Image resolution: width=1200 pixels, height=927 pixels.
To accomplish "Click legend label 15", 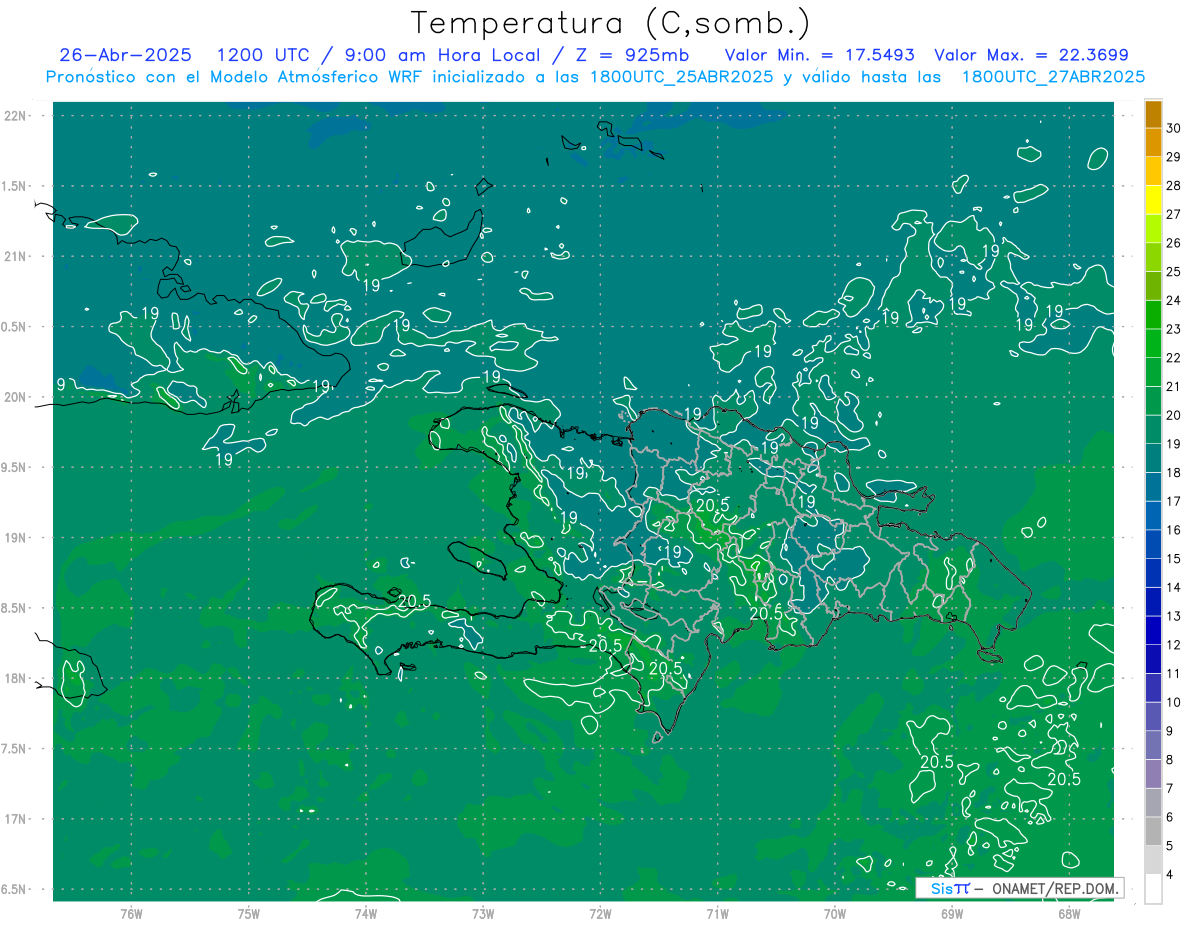I will coord(1174,559).
